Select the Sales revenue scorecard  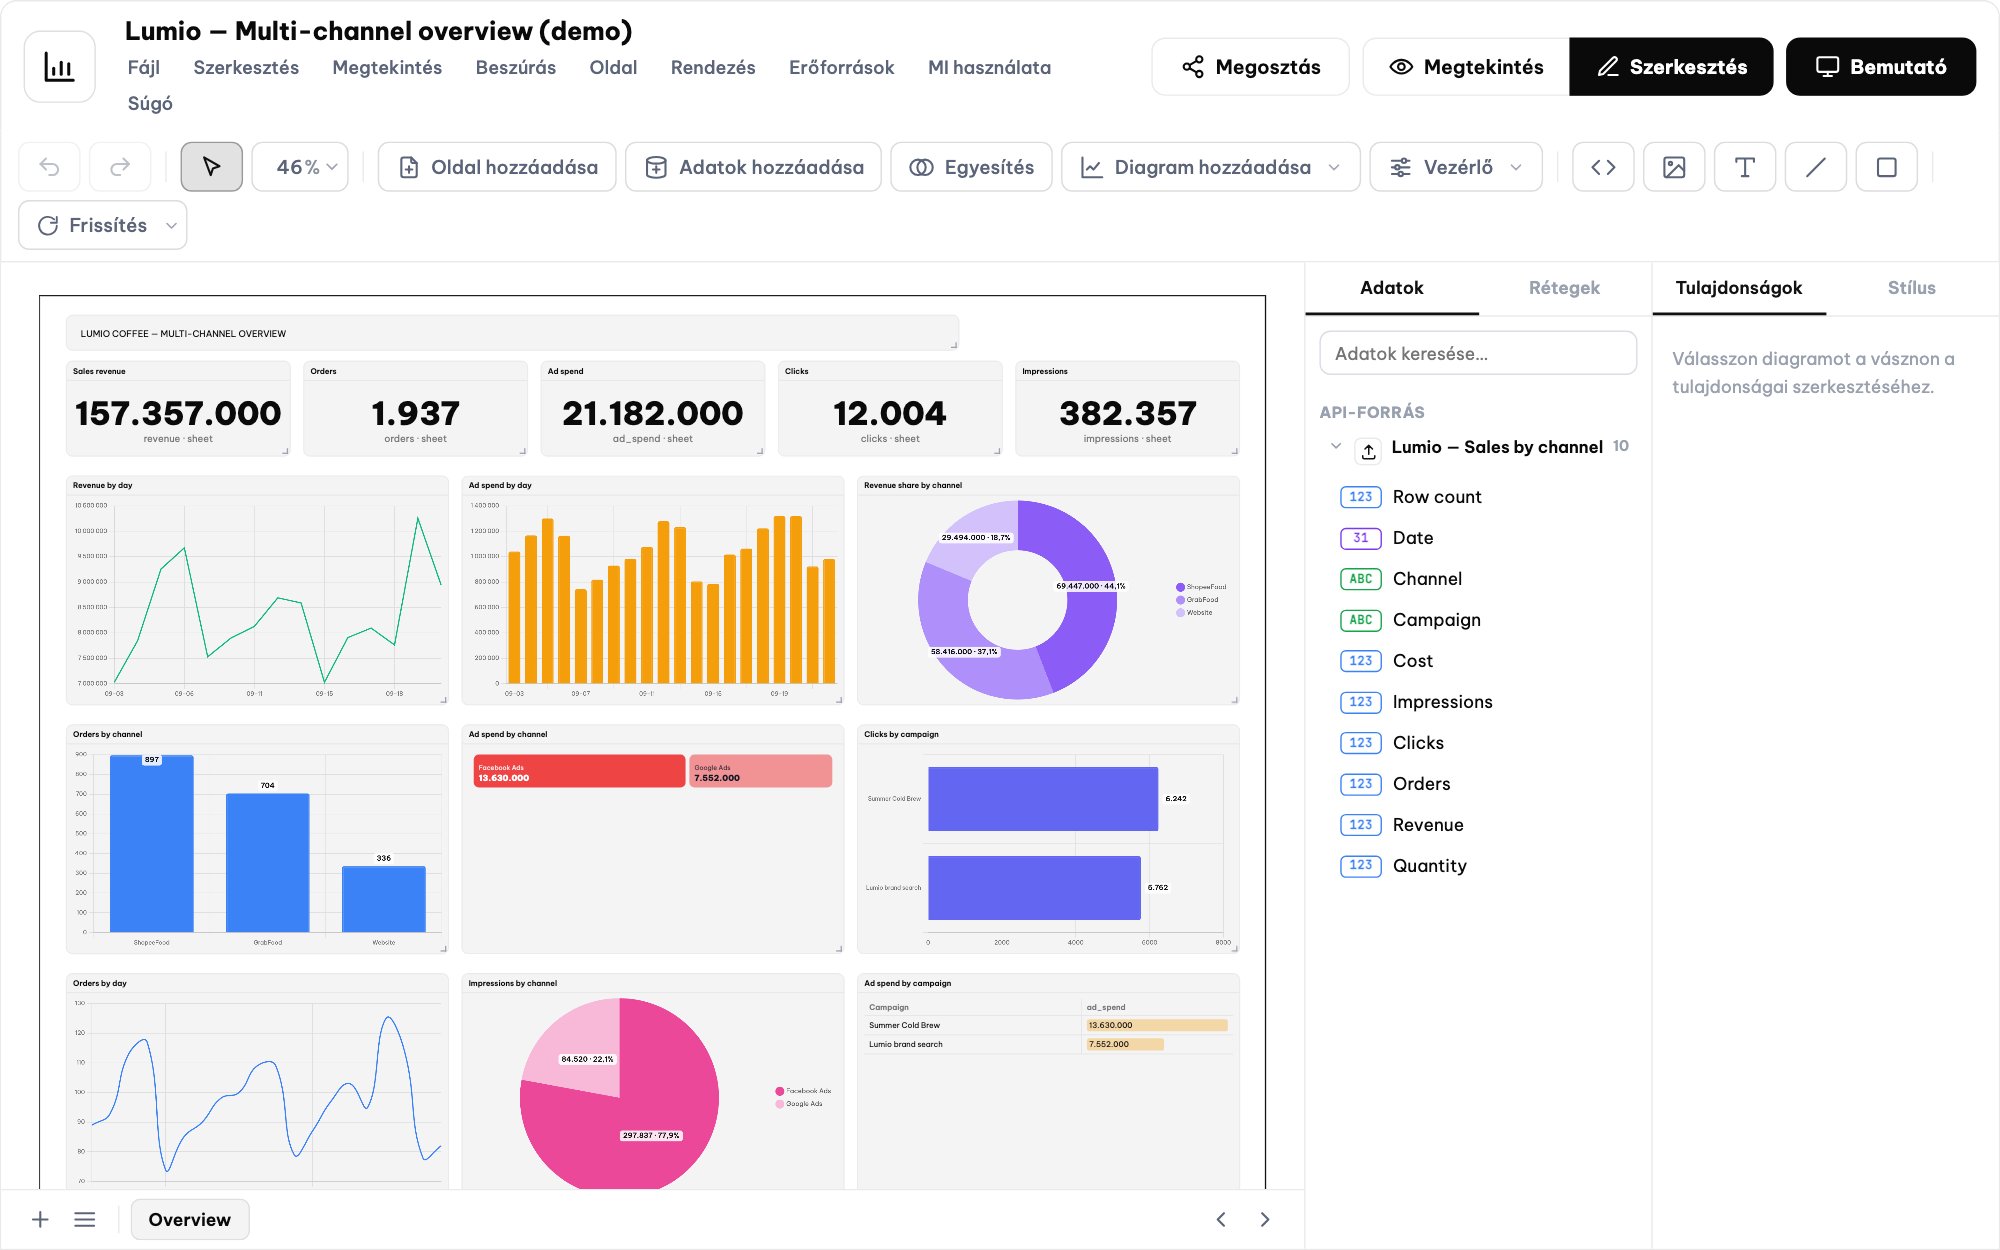click(x=178, y=409)
